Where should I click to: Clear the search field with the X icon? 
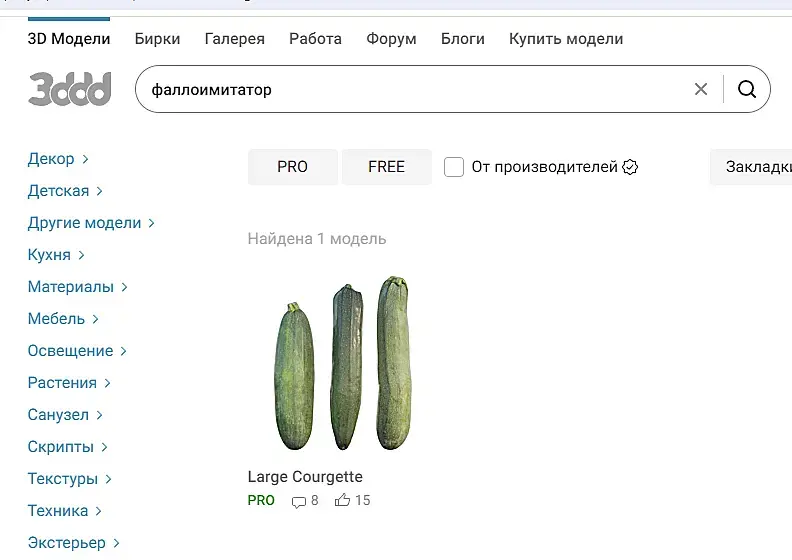coord(701,90)
